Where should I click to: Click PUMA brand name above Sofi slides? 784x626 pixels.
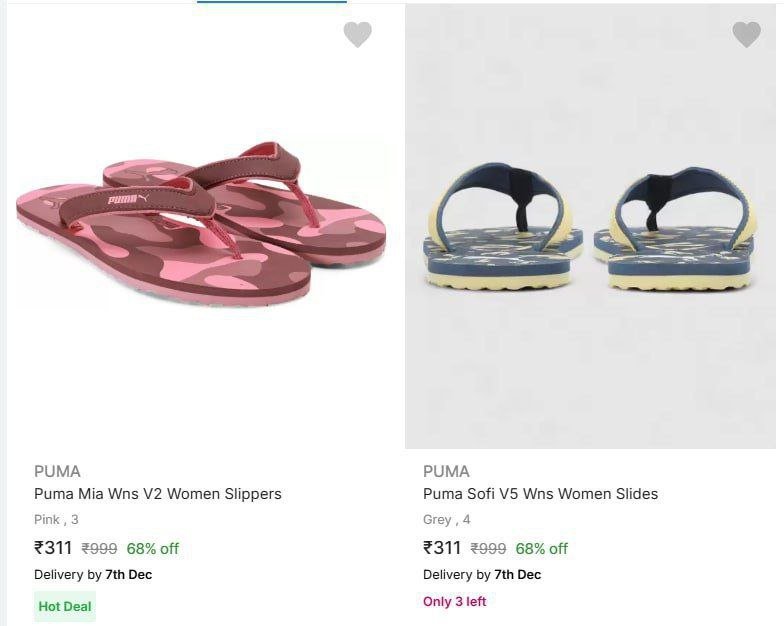click(x=446, y=471)
